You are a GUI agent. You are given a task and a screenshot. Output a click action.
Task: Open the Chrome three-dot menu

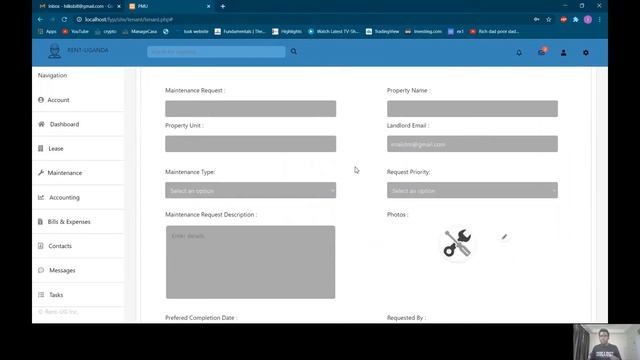point(599,19)
